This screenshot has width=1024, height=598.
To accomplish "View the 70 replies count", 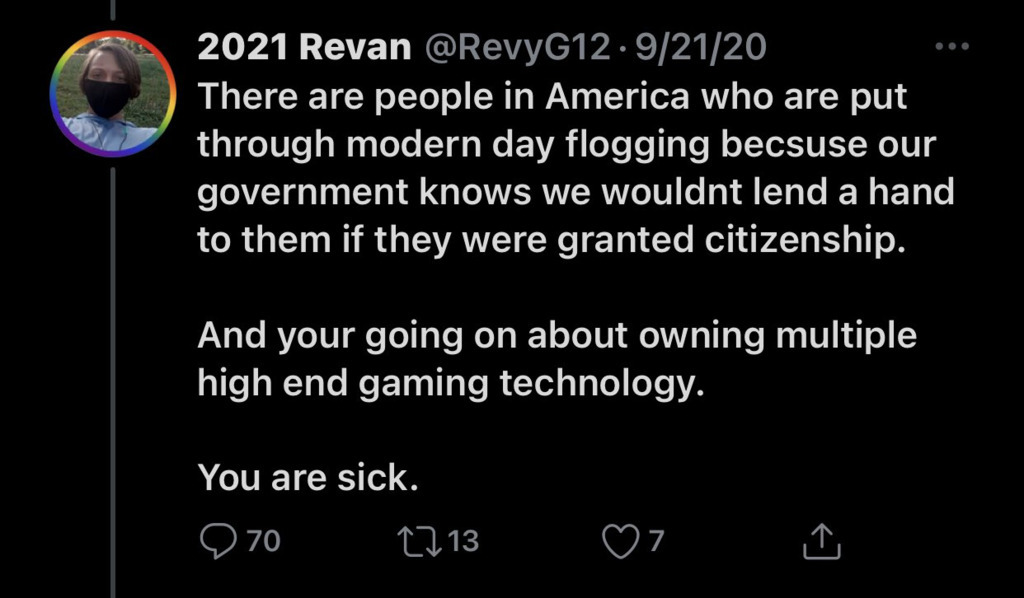I will point(263,541).
